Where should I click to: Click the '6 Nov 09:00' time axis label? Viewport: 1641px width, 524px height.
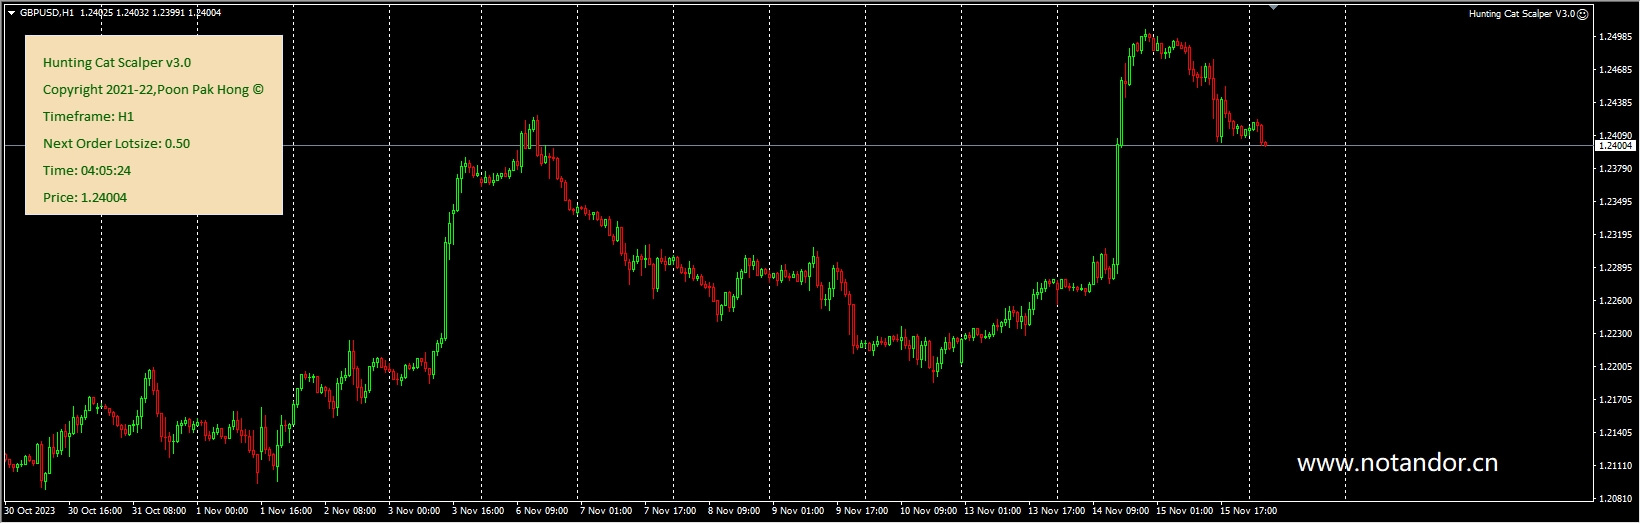click(542, 511)
